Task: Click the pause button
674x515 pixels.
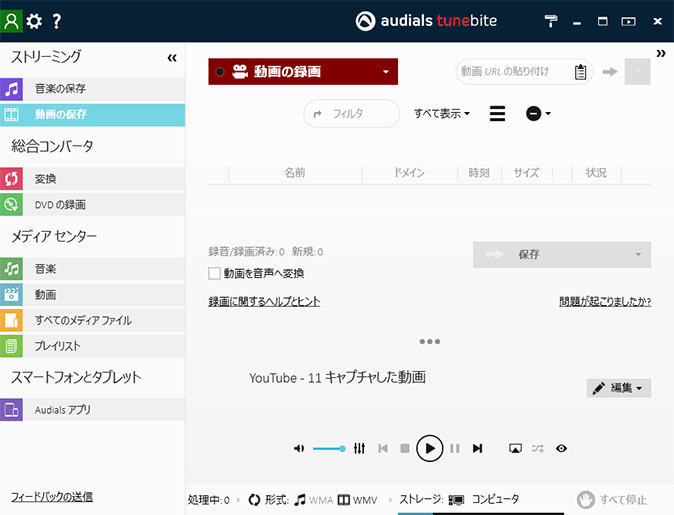Action: coord(455,448)
